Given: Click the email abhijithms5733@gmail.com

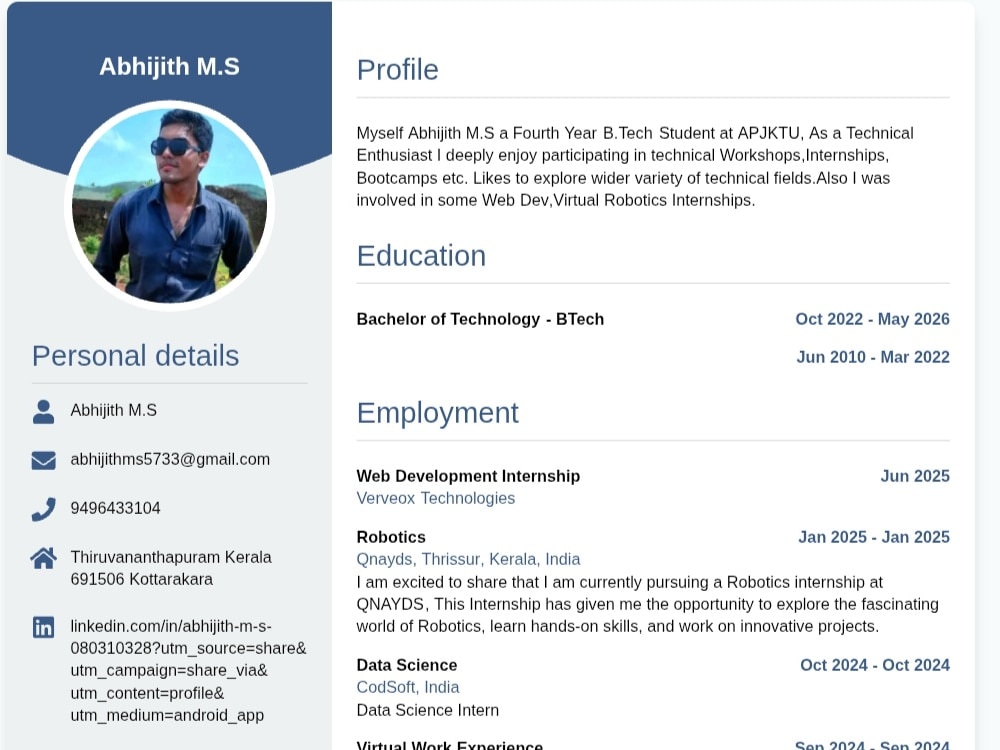Looking at the screenshot, I should [x=170, y=459].
